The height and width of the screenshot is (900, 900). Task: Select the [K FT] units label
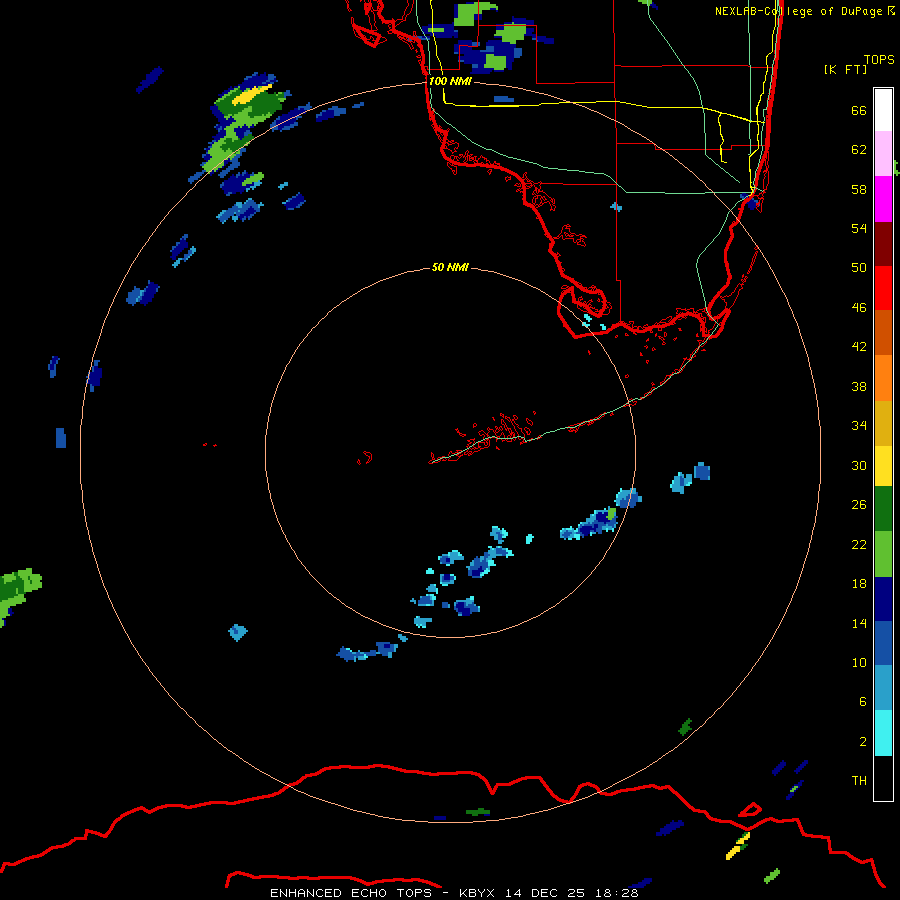pyautogui.click(x=845, y=69)
